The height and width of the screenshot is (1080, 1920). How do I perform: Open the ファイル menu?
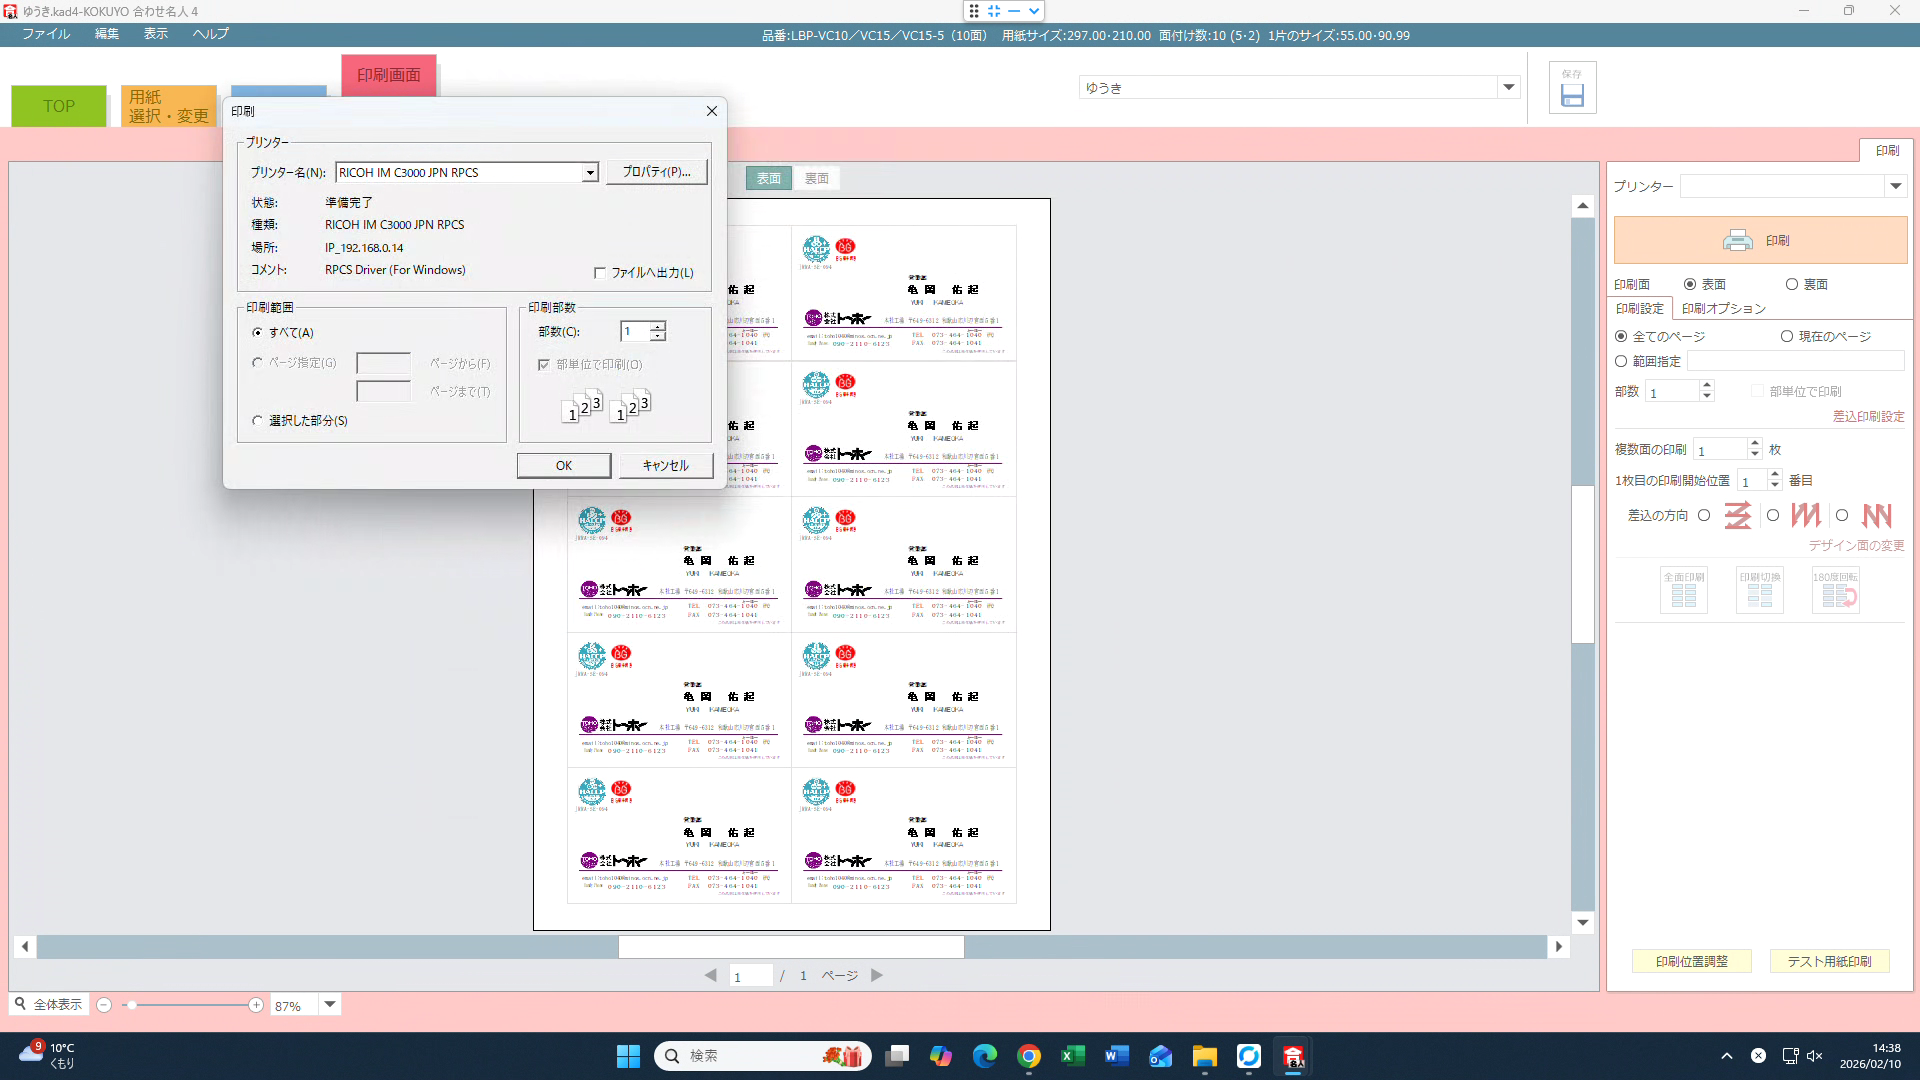(x=46, y=34)
